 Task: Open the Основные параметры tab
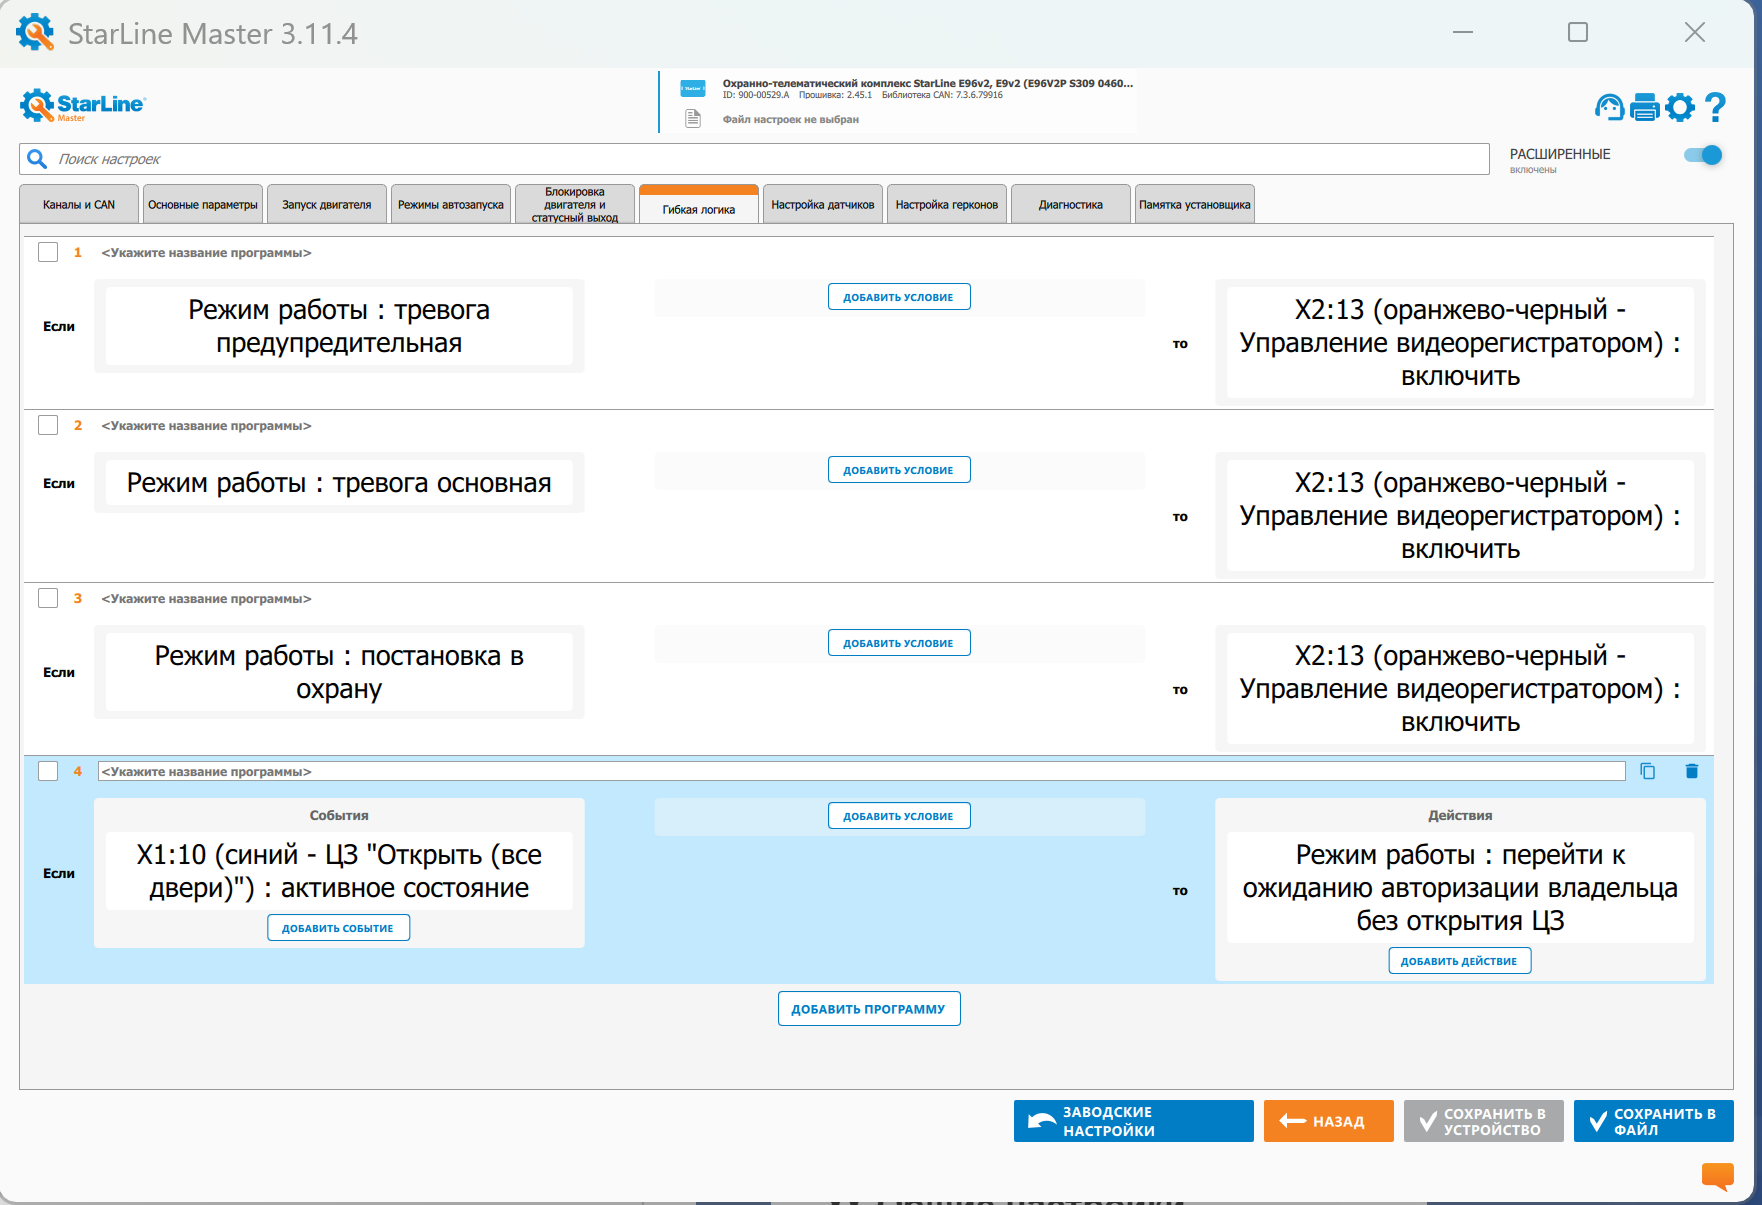click(203, 204)
